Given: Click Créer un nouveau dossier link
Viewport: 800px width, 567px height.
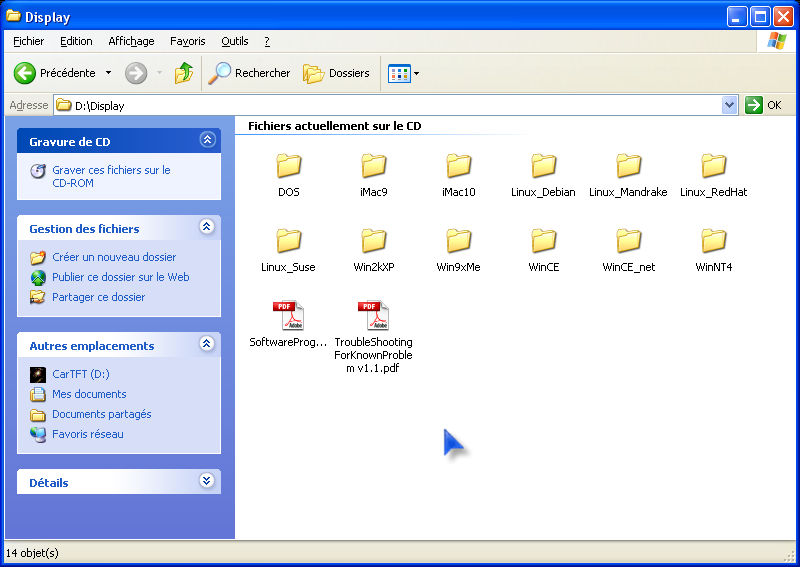Looking at the screenshot, I should [x=113, y=257].
